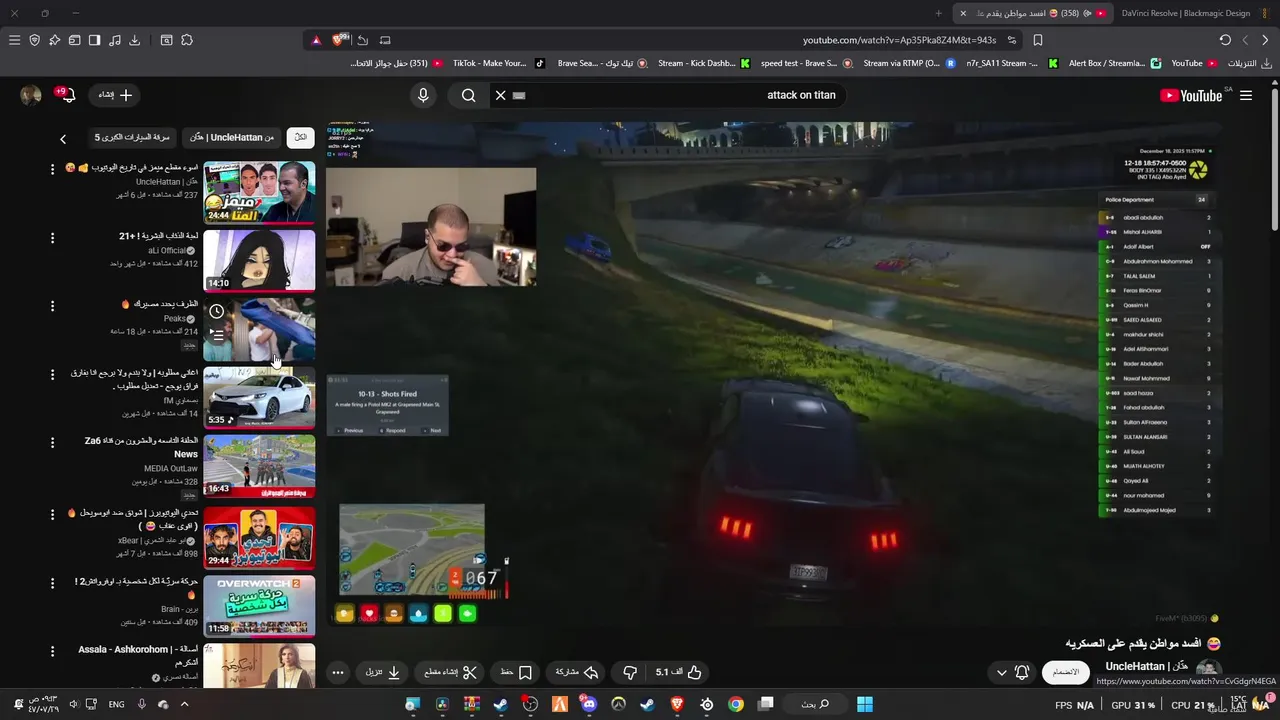Open the Brave wallet card icon

coord(74,40)
